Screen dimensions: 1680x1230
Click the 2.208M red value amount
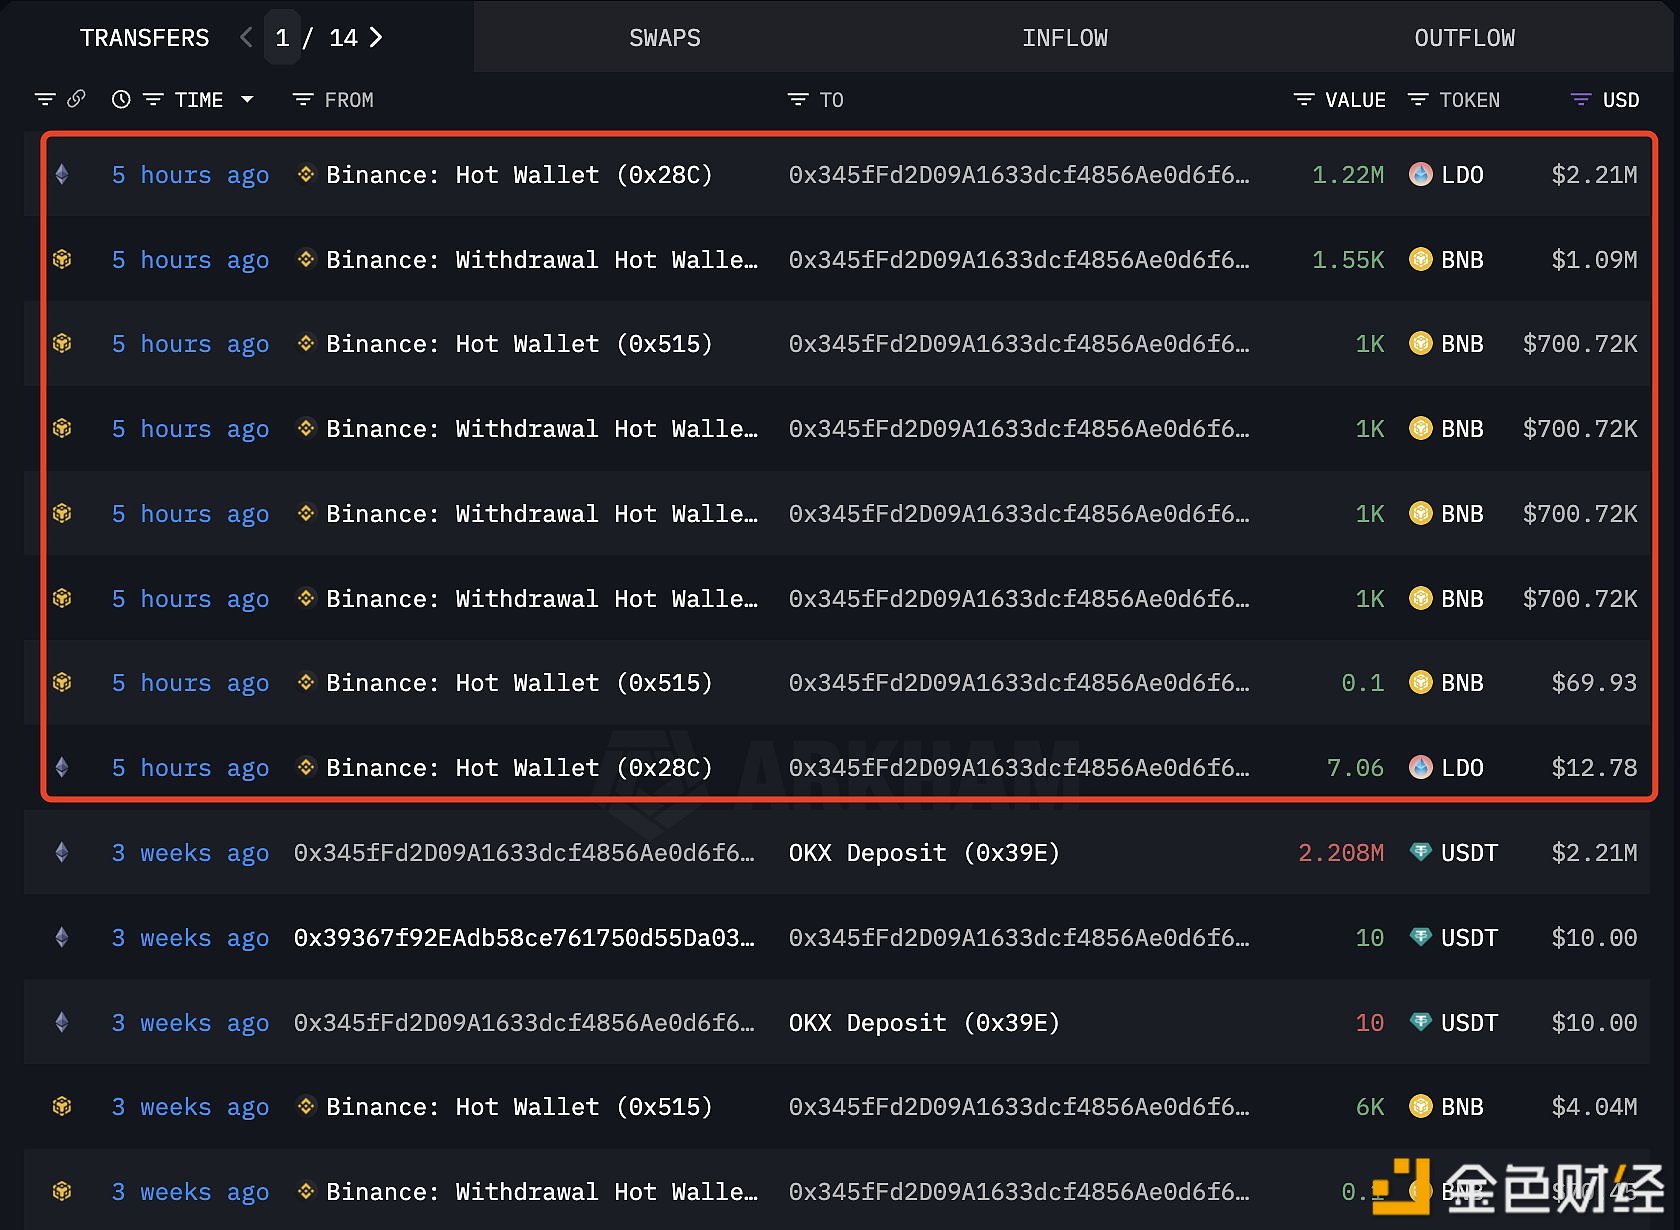[1341, 853]
